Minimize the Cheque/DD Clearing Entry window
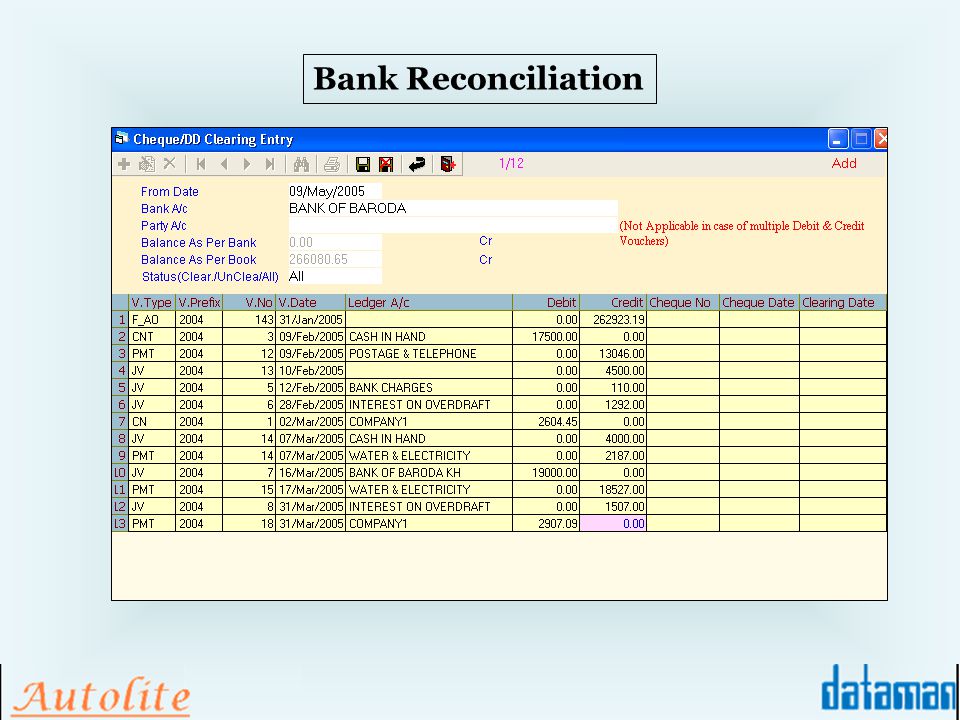 [838, 139]
